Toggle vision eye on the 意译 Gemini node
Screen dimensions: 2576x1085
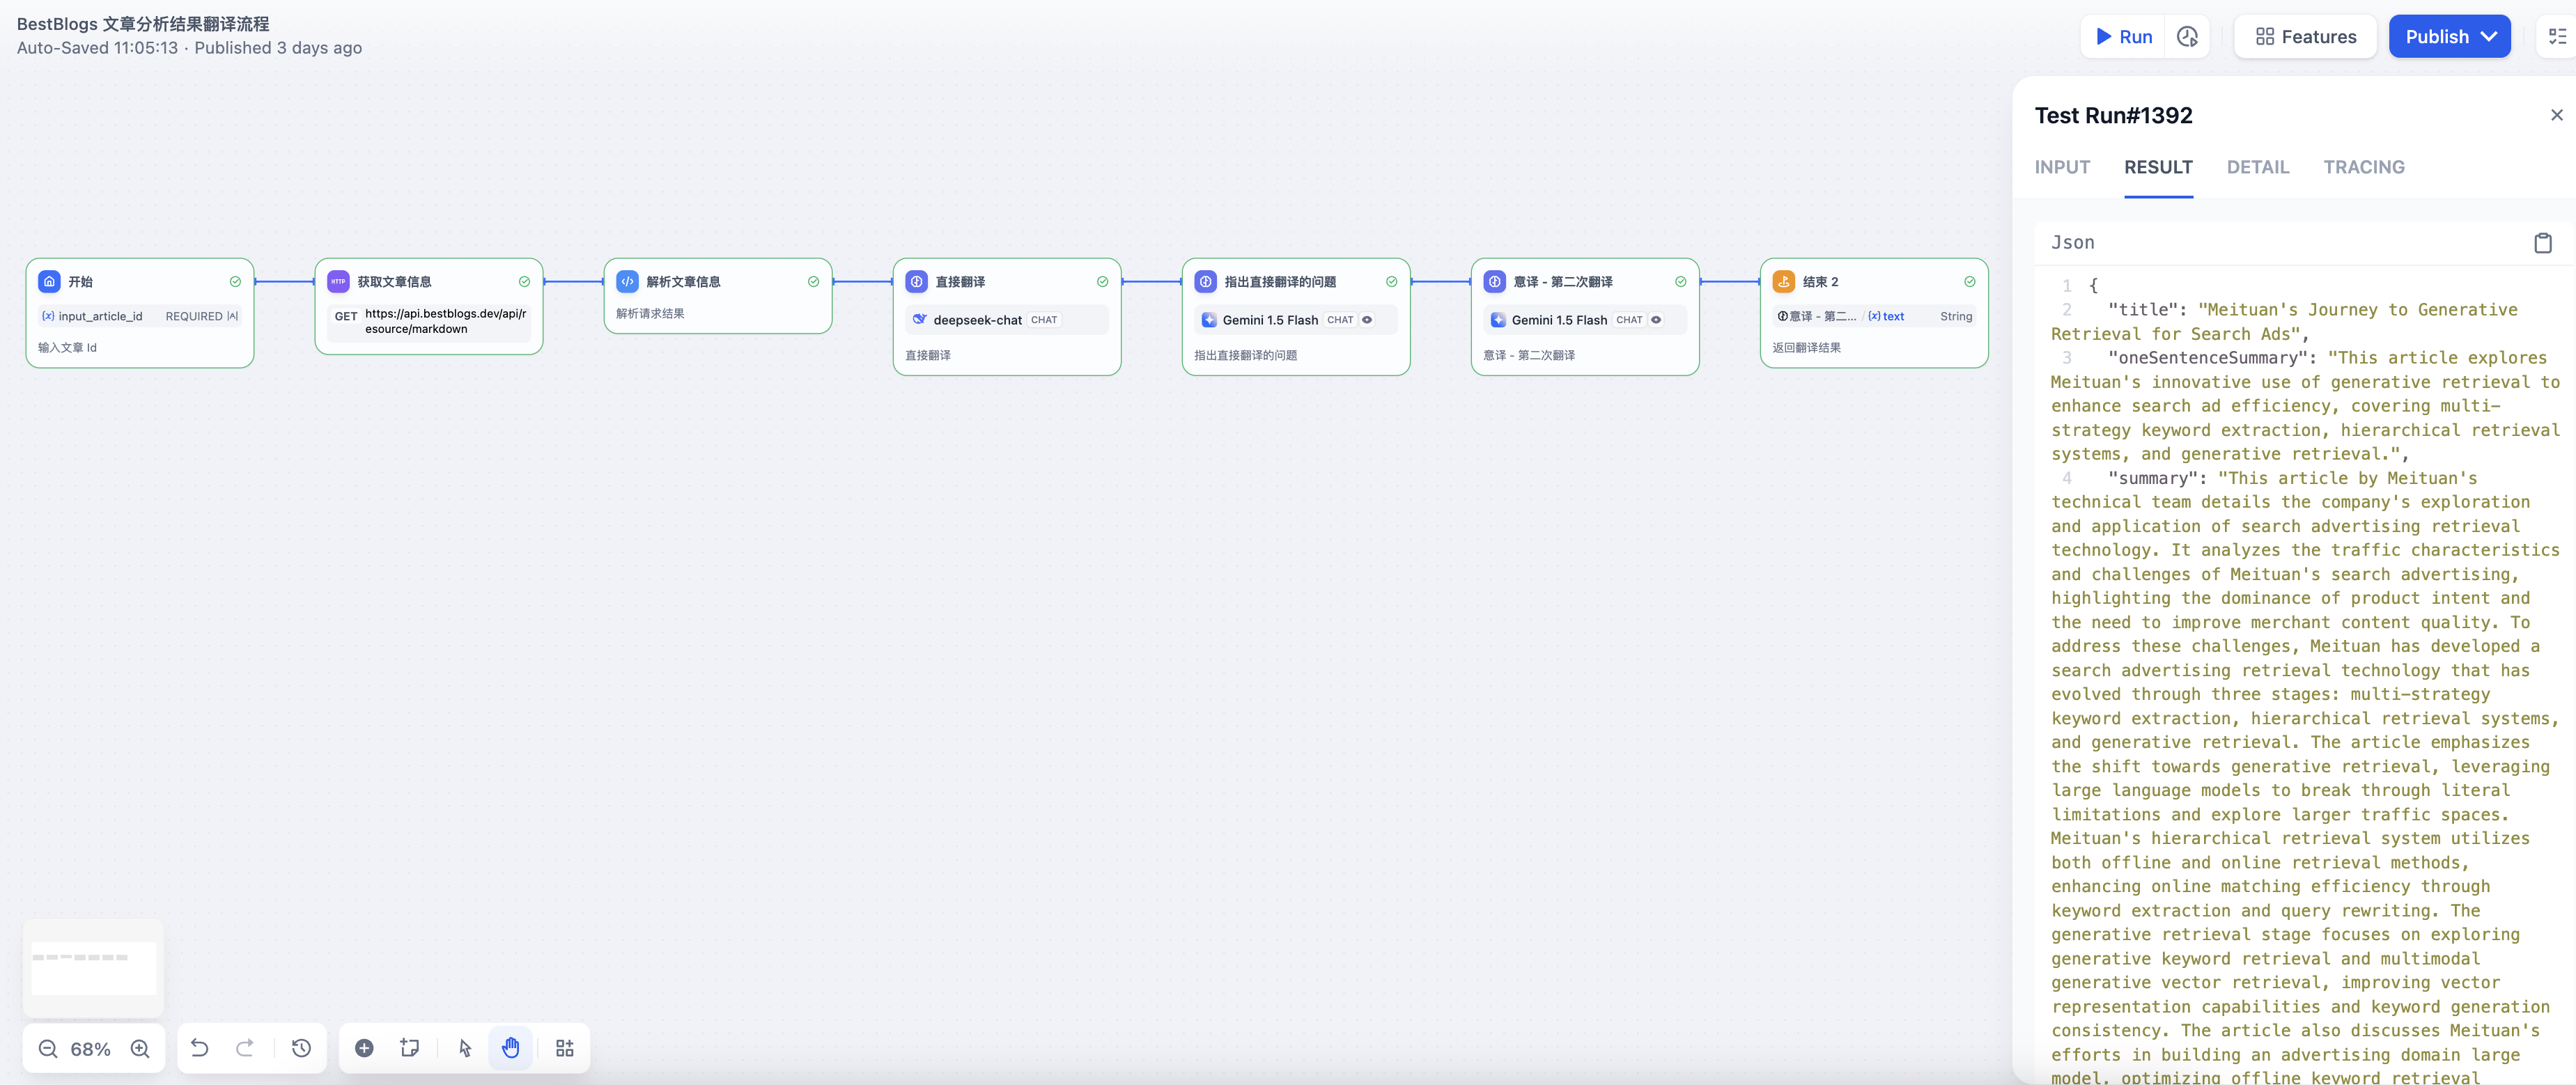click(x=1656, y=320)
